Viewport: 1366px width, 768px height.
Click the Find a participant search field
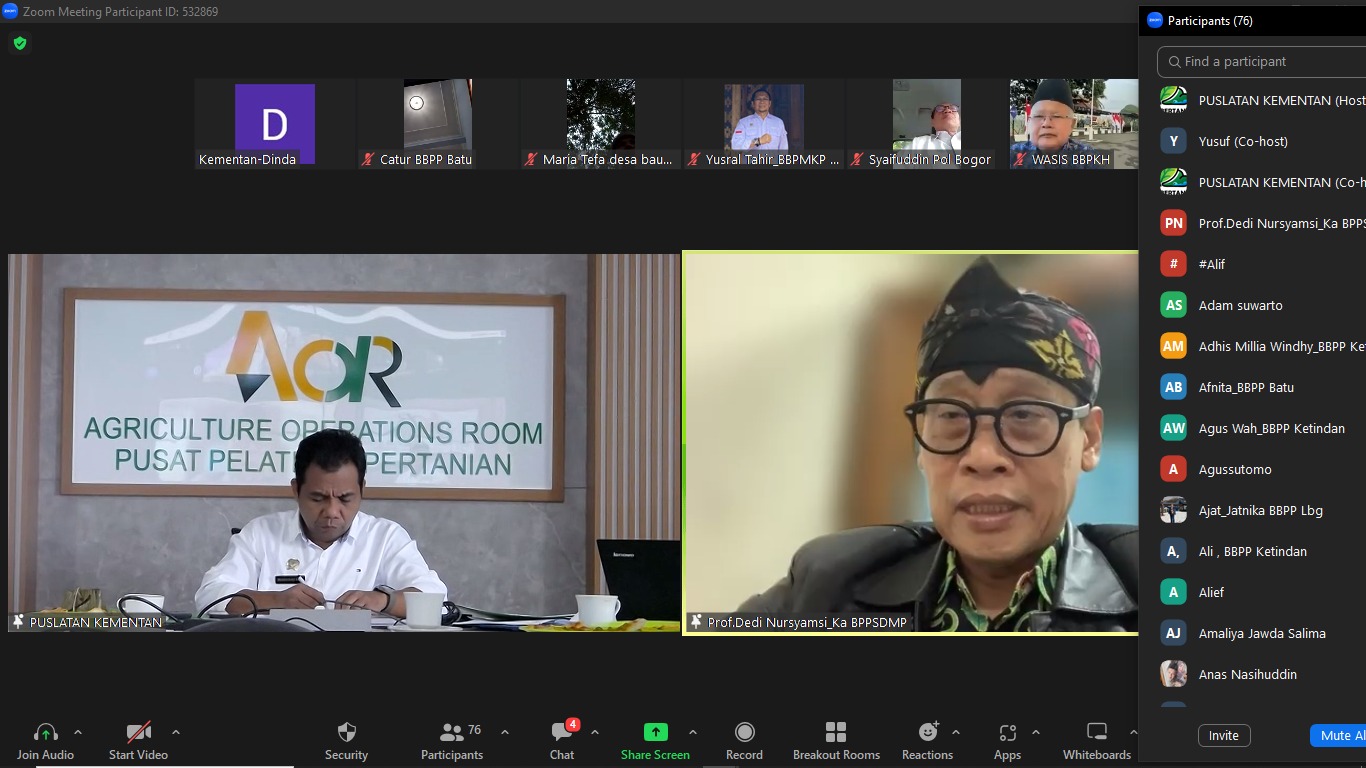coord(1268,62)
